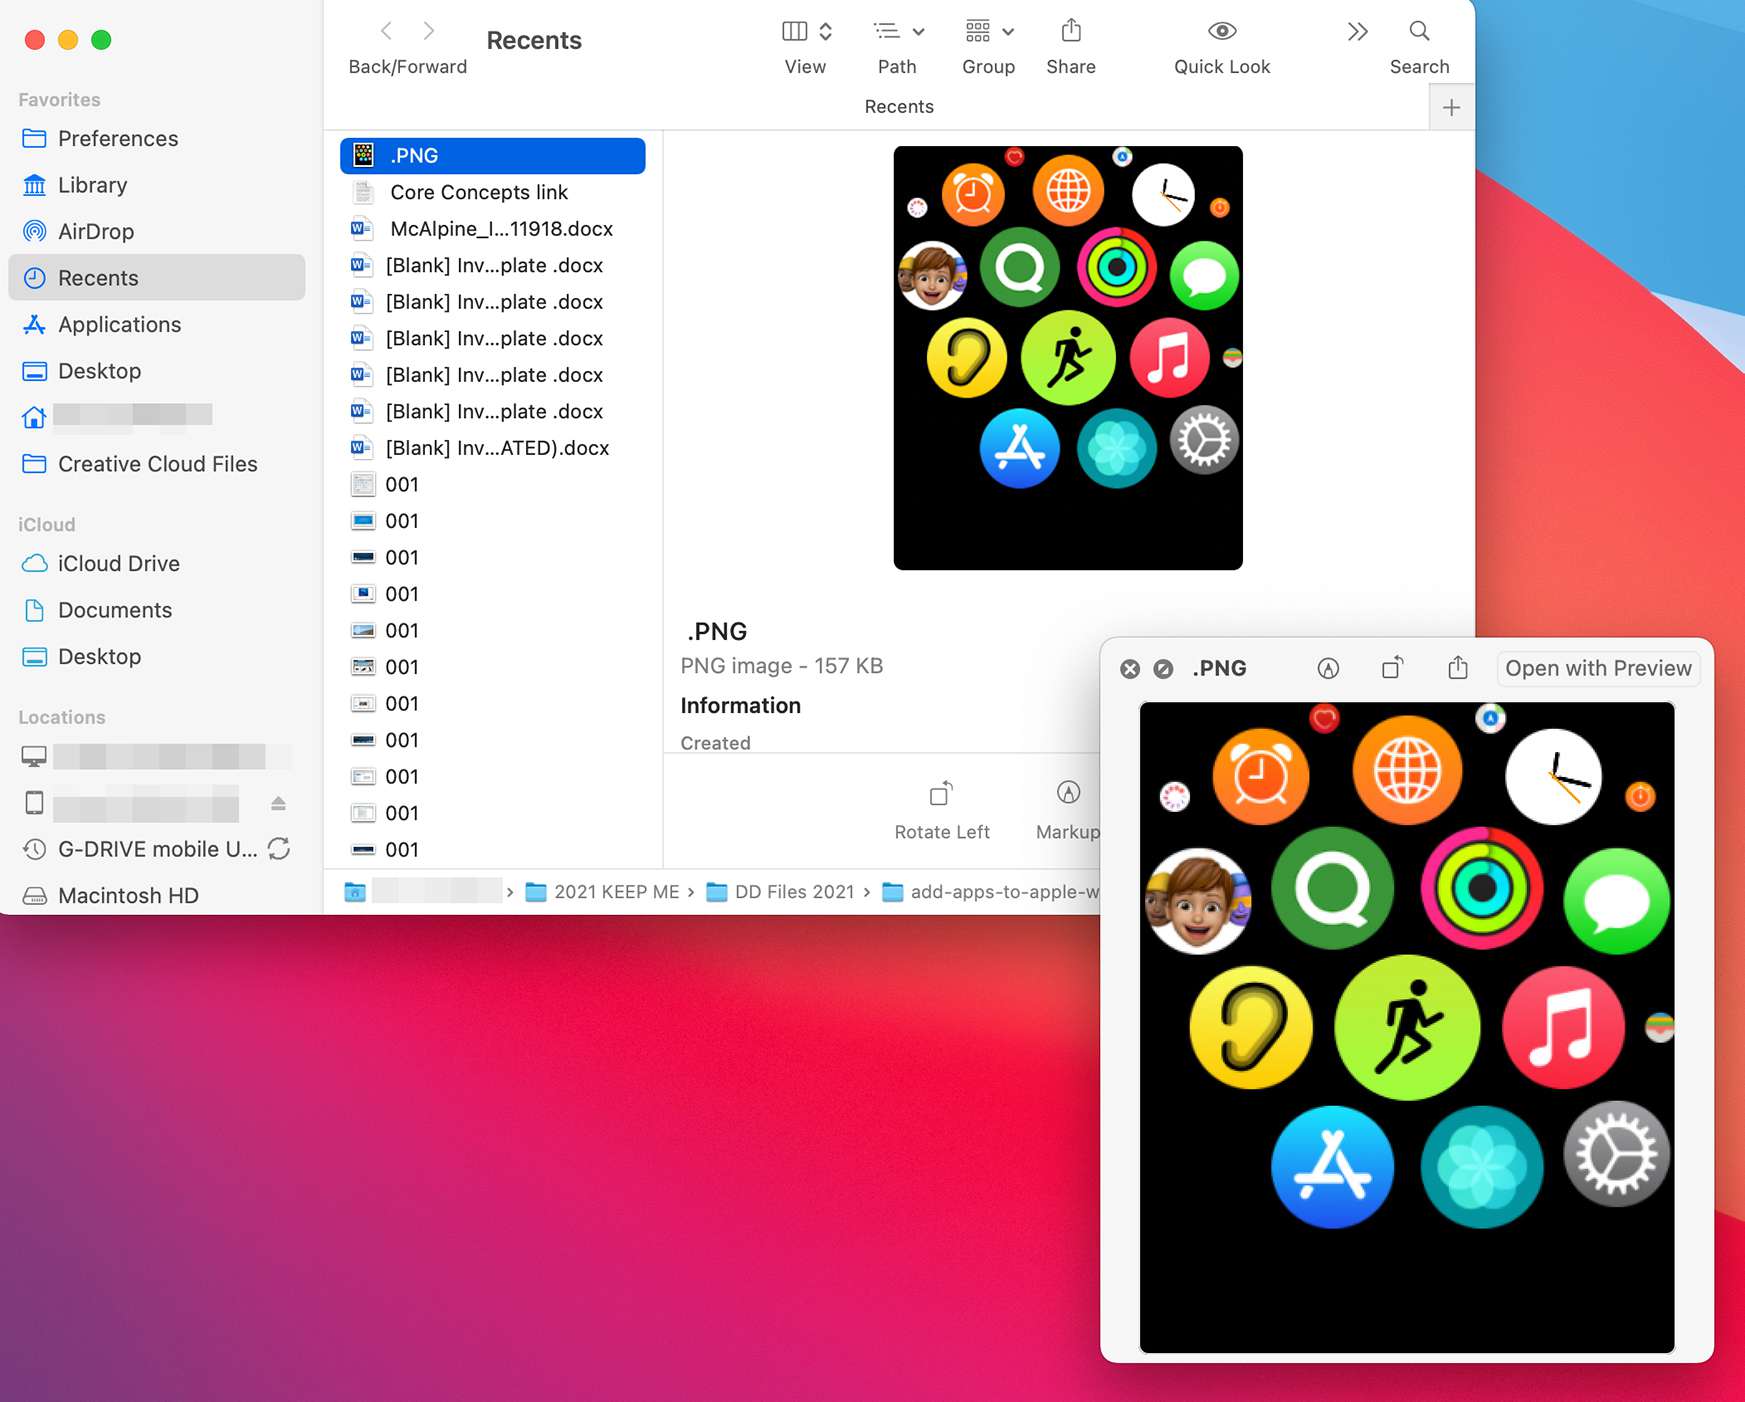The height and width of the screenshot is (1402, 1745).
Task: Click the blue App Store icon in Quick Look
Action: pyautogui.click(x=1332, y=1167)
